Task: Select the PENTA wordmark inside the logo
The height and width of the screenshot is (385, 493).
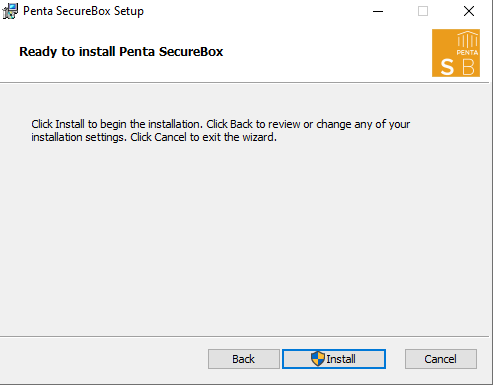Action: click(467, 52)
